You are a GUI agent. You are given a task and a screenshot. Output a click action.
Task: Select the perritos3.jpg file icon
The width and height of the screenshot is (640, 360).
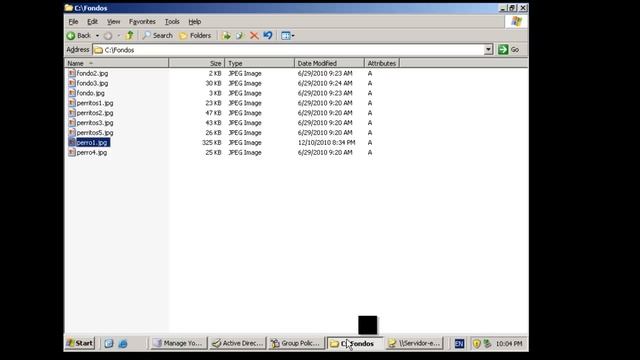click(72, 122)
